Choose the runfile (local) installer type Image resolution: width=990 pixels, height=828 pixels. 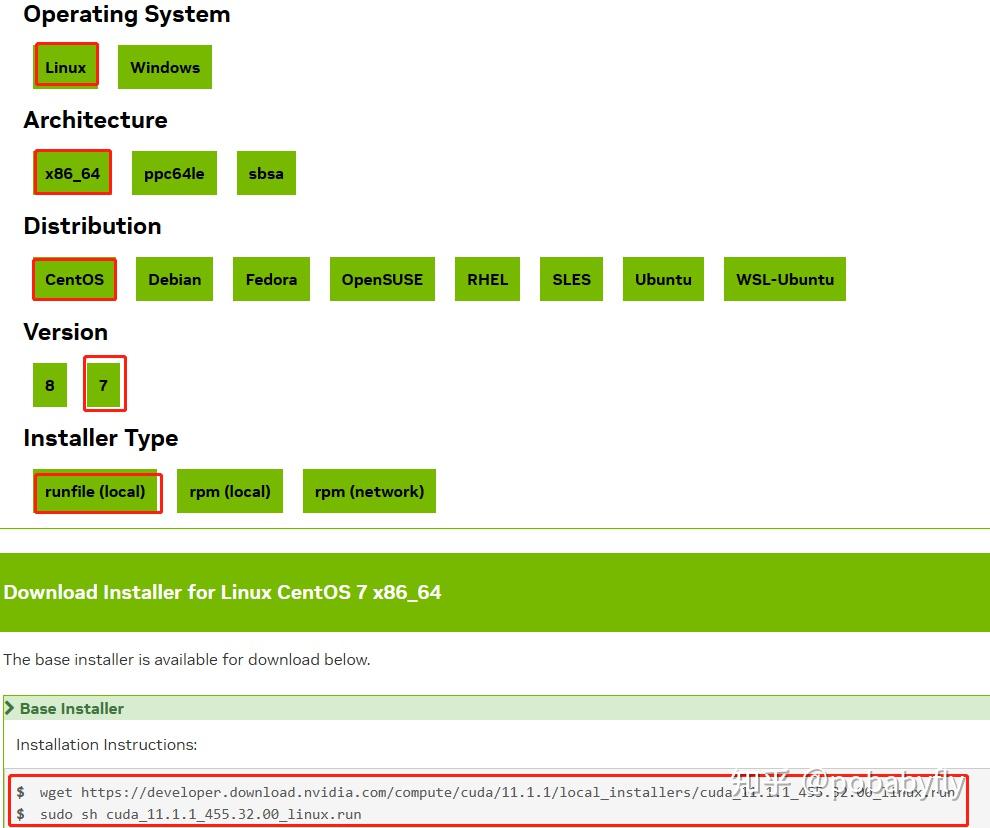coord(96,491)
